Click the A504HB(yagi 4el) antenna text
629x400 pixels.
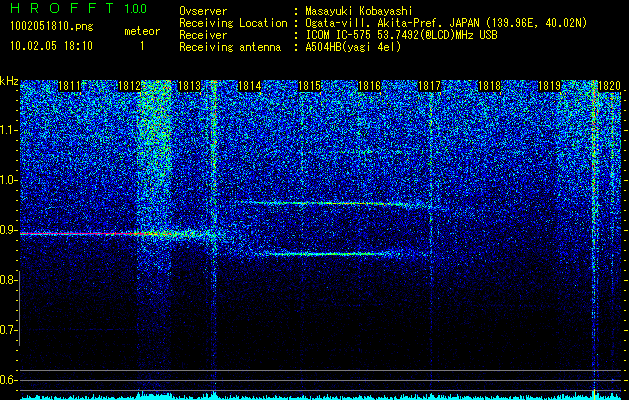coord(353,47)
